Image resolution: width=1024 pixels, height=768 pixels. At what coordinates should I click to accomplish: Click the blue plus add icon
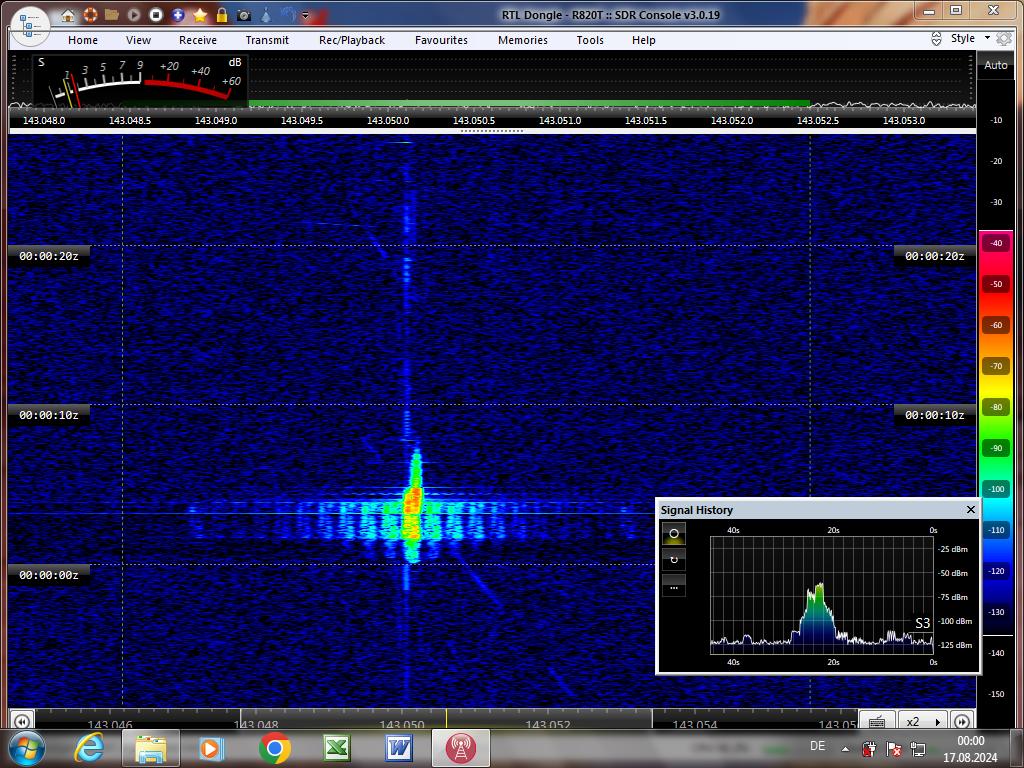pos(178,15)
